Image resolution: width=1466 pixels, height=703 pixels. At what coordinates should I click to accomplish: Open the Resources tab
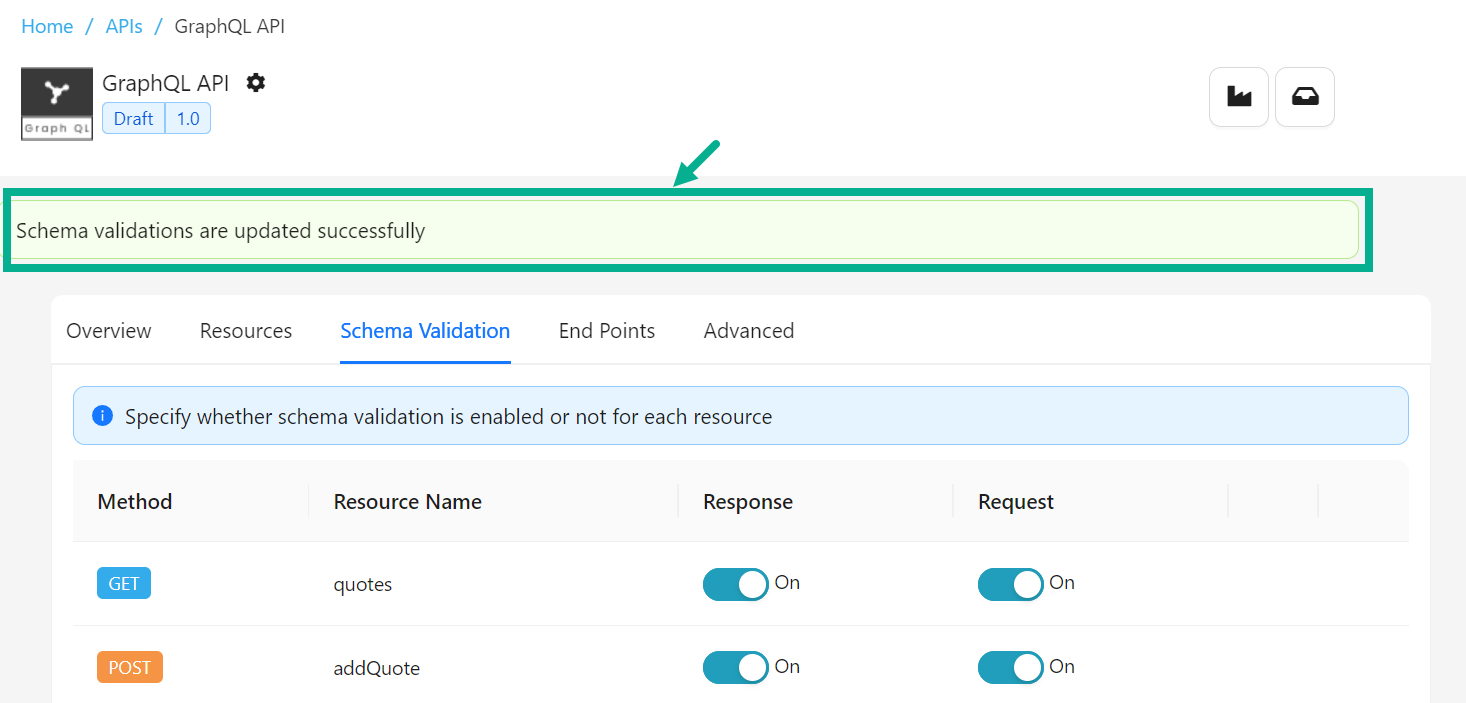[245, 330]
